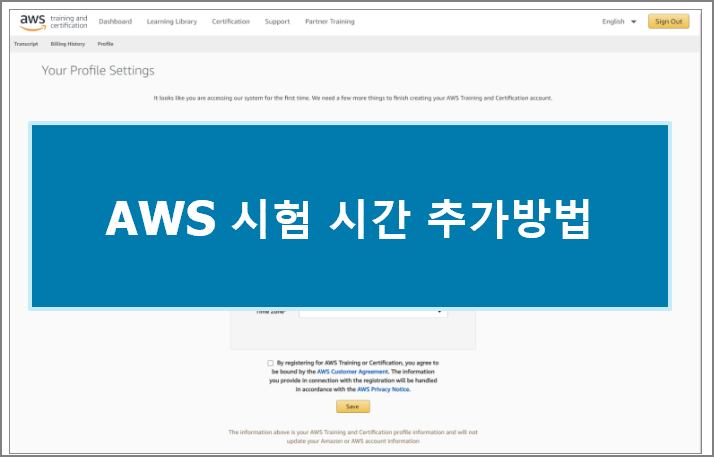Click the Sign Out button

point(668,21)
